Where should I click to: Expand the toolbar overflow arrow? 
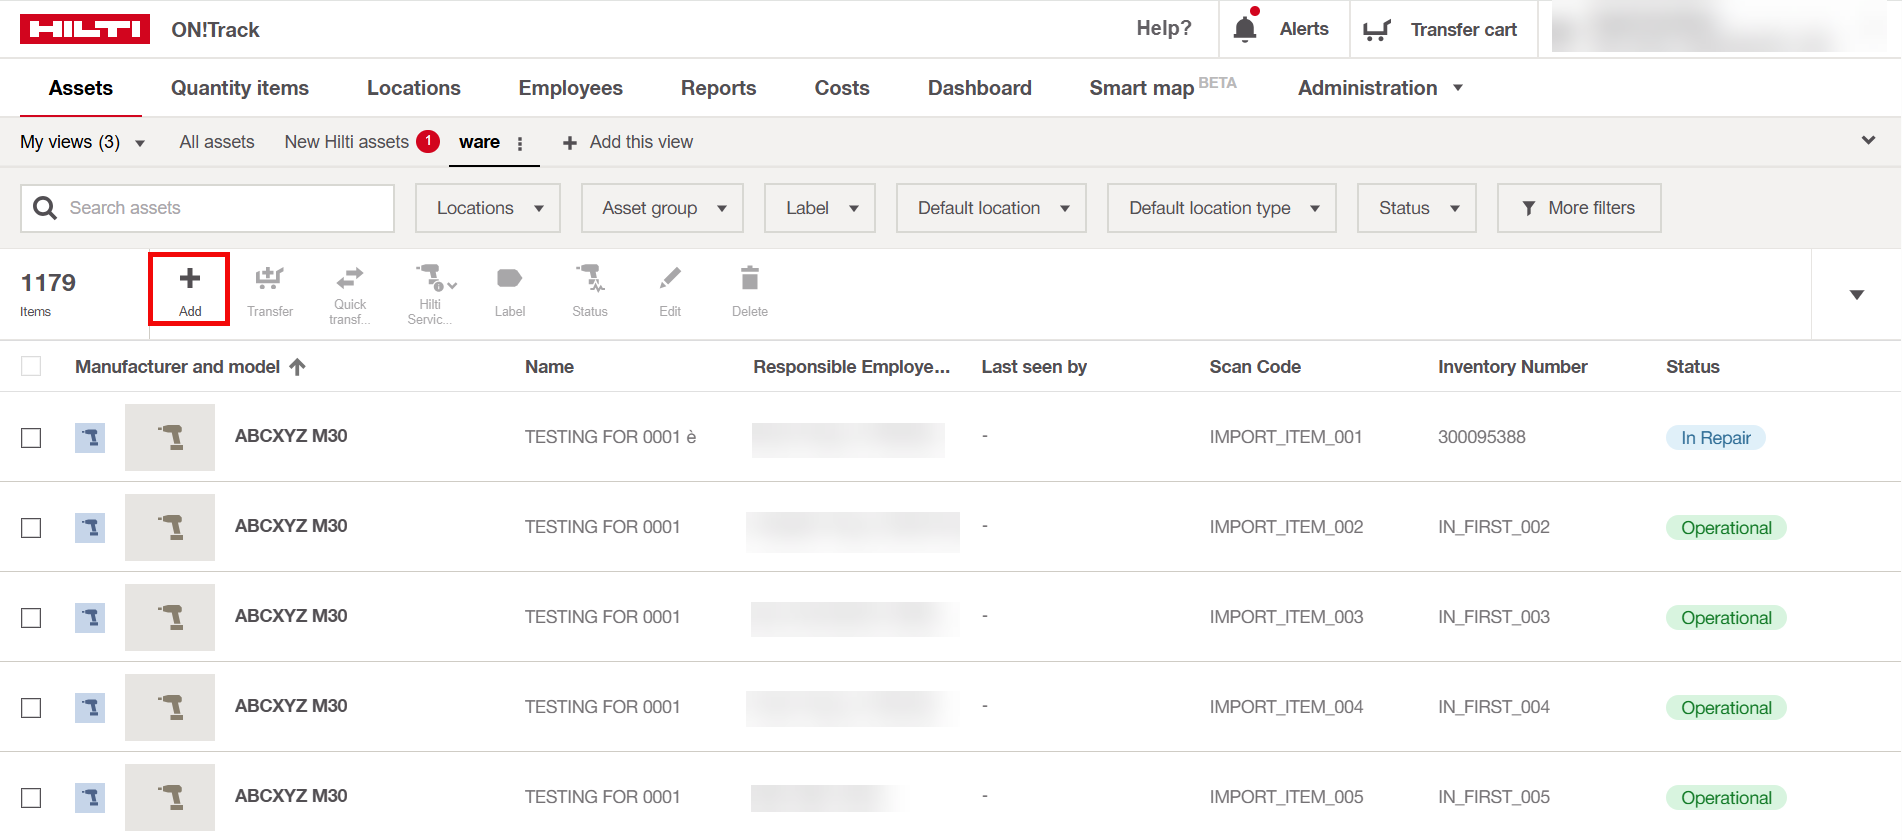point(1857,295)
